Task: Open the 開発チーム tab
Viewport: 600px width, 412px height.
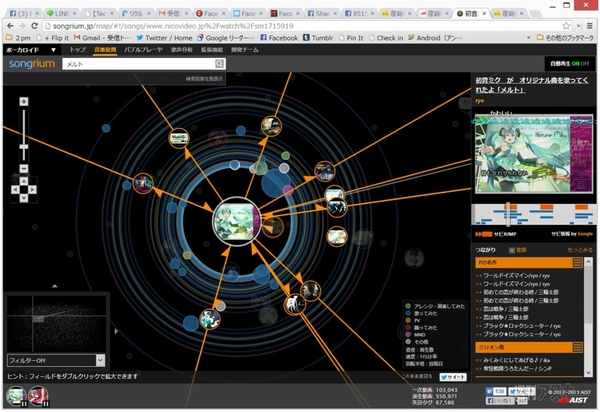Action: coord(245,50)
